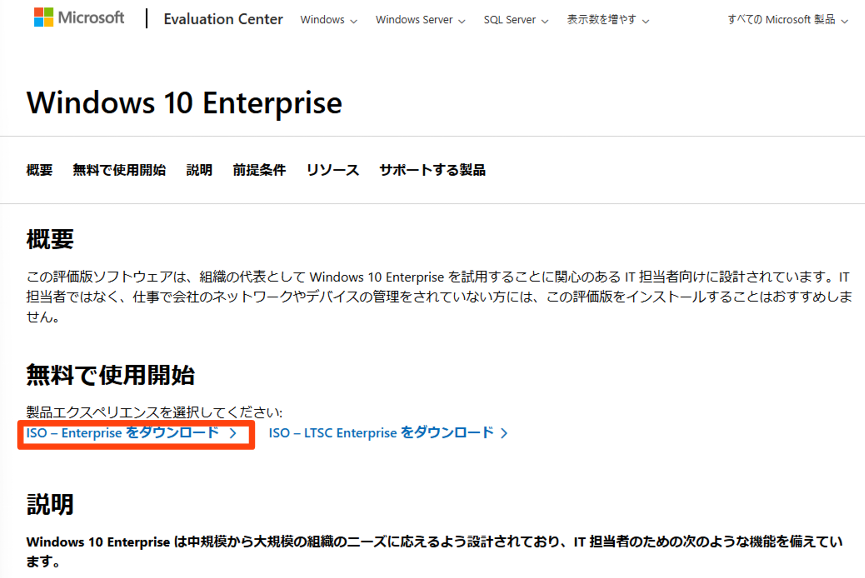Jump to the 説明 section tab
The image size is (865, 578).
[199, 170]
